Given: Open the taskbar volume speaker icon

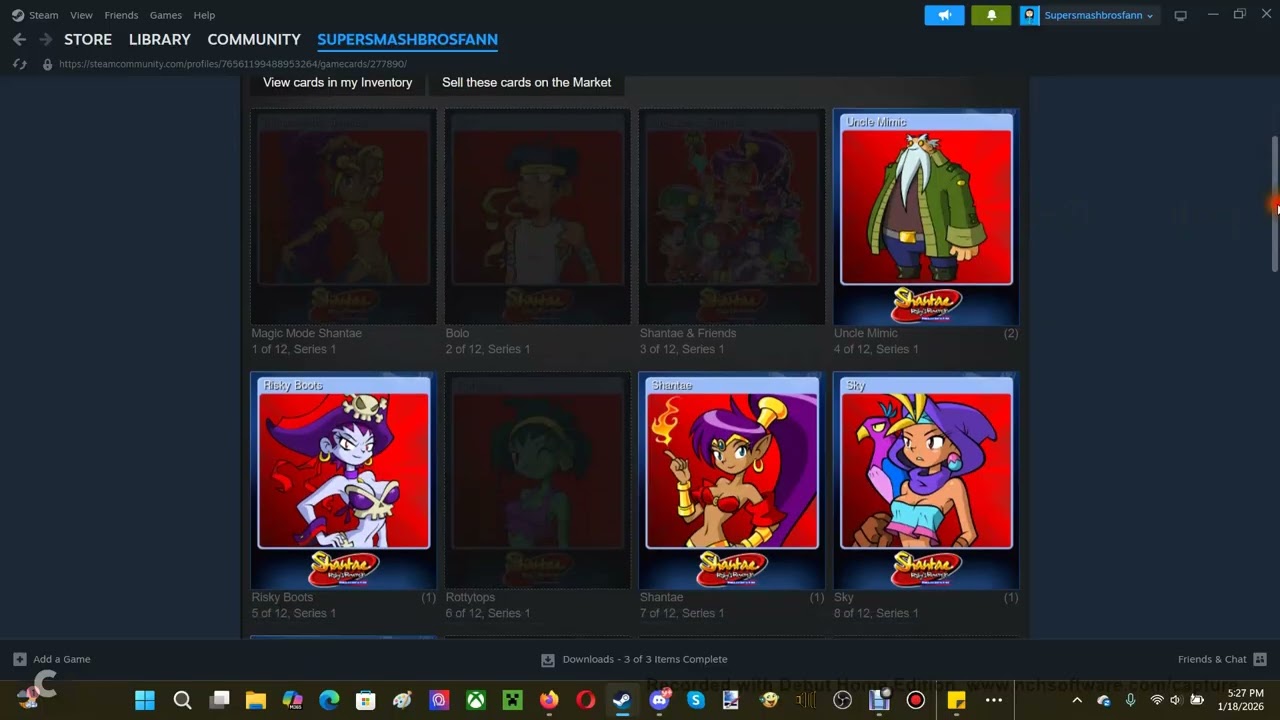Looking at the screenshot, I should [1176, 700].
